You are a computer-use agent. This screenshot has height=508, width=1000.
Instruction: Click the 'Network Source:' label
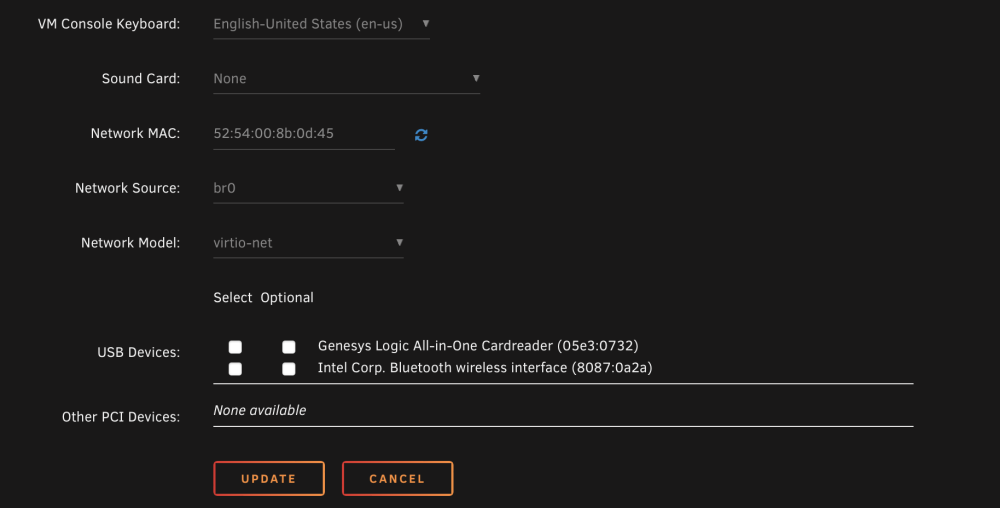point(128,189)
